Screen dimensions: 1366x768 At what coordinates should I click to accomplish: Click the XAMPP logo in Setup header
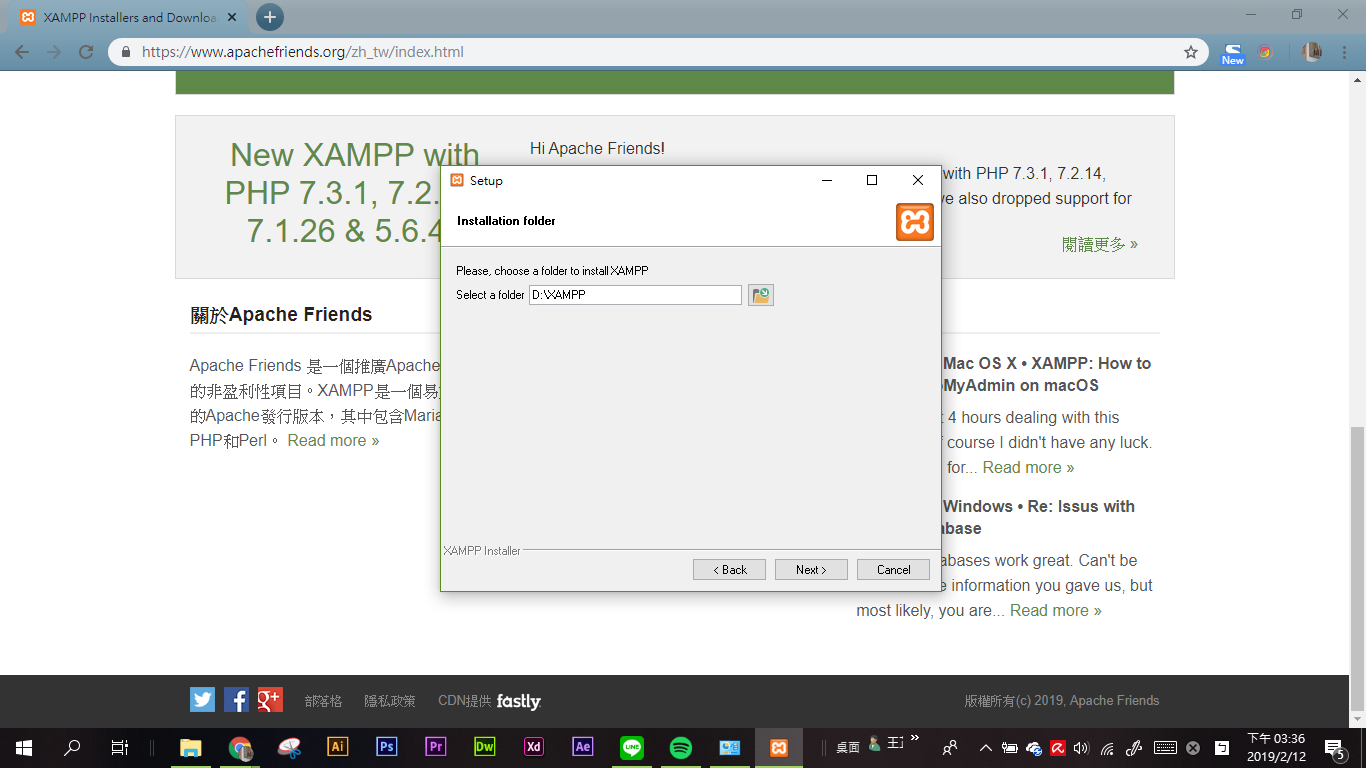click(914, 222)
